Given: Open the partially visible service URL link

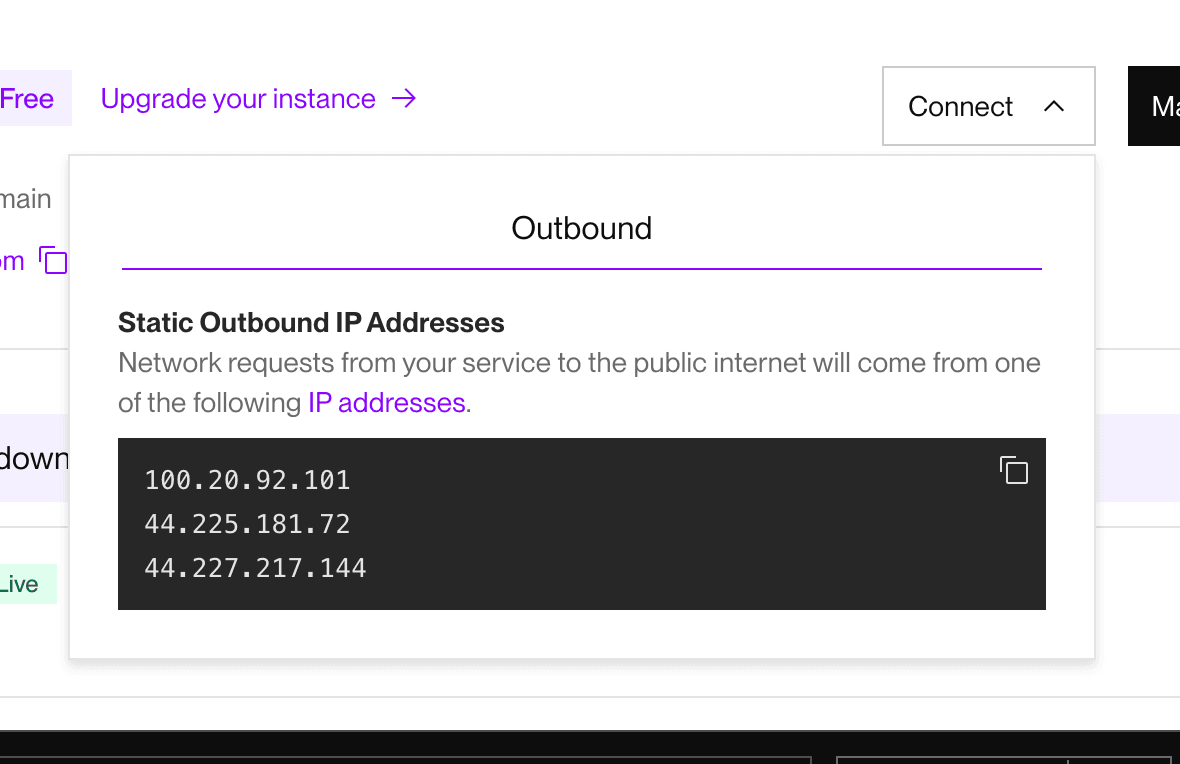Looking at the screenshot, I should [12, 262].
